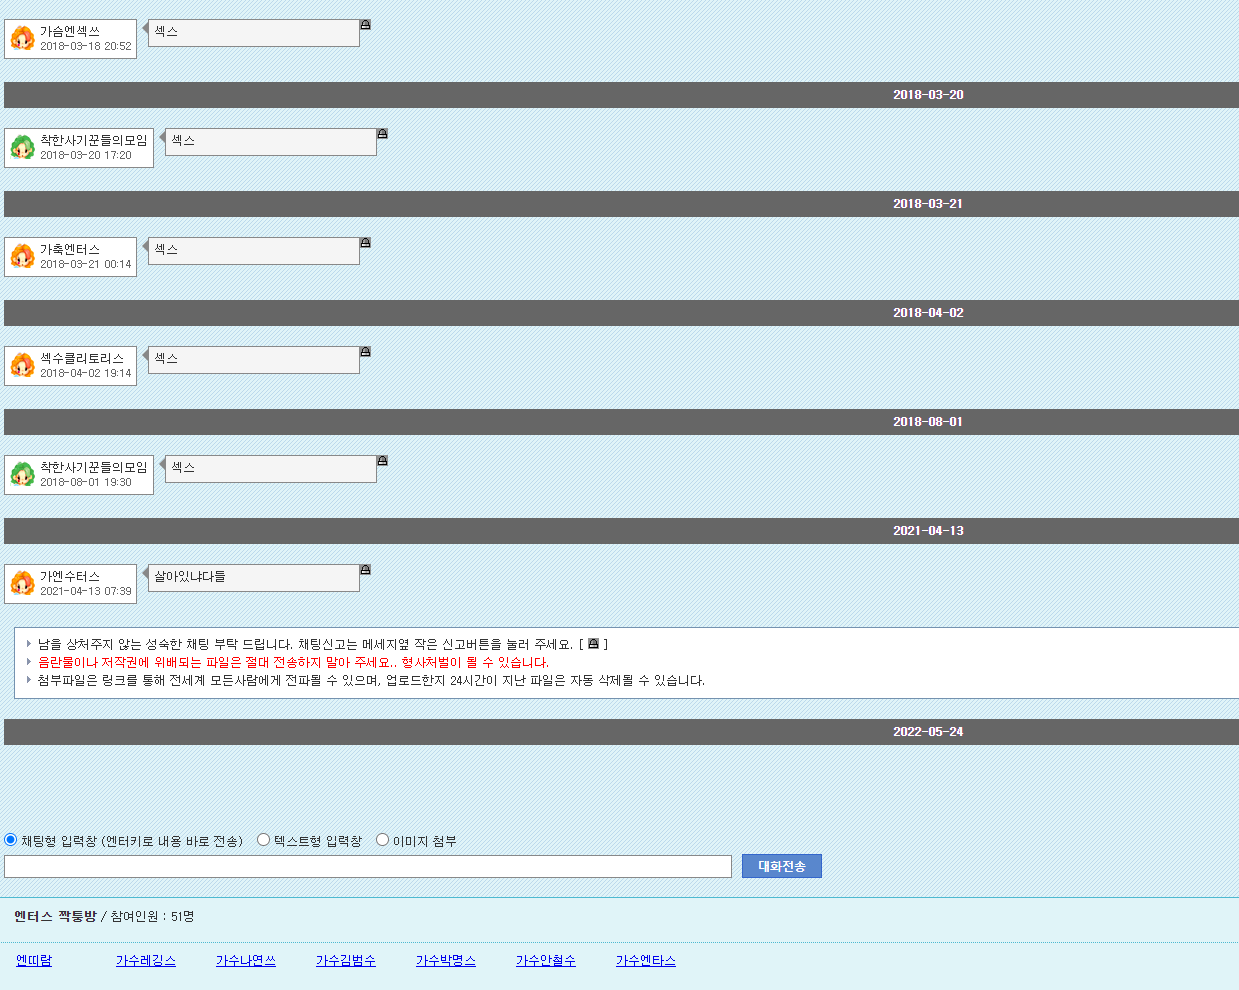Click the 2021-04-13 date header
Image resolution: width=1239 pixels, height=990 pixels.
click(x=621, y=531)
